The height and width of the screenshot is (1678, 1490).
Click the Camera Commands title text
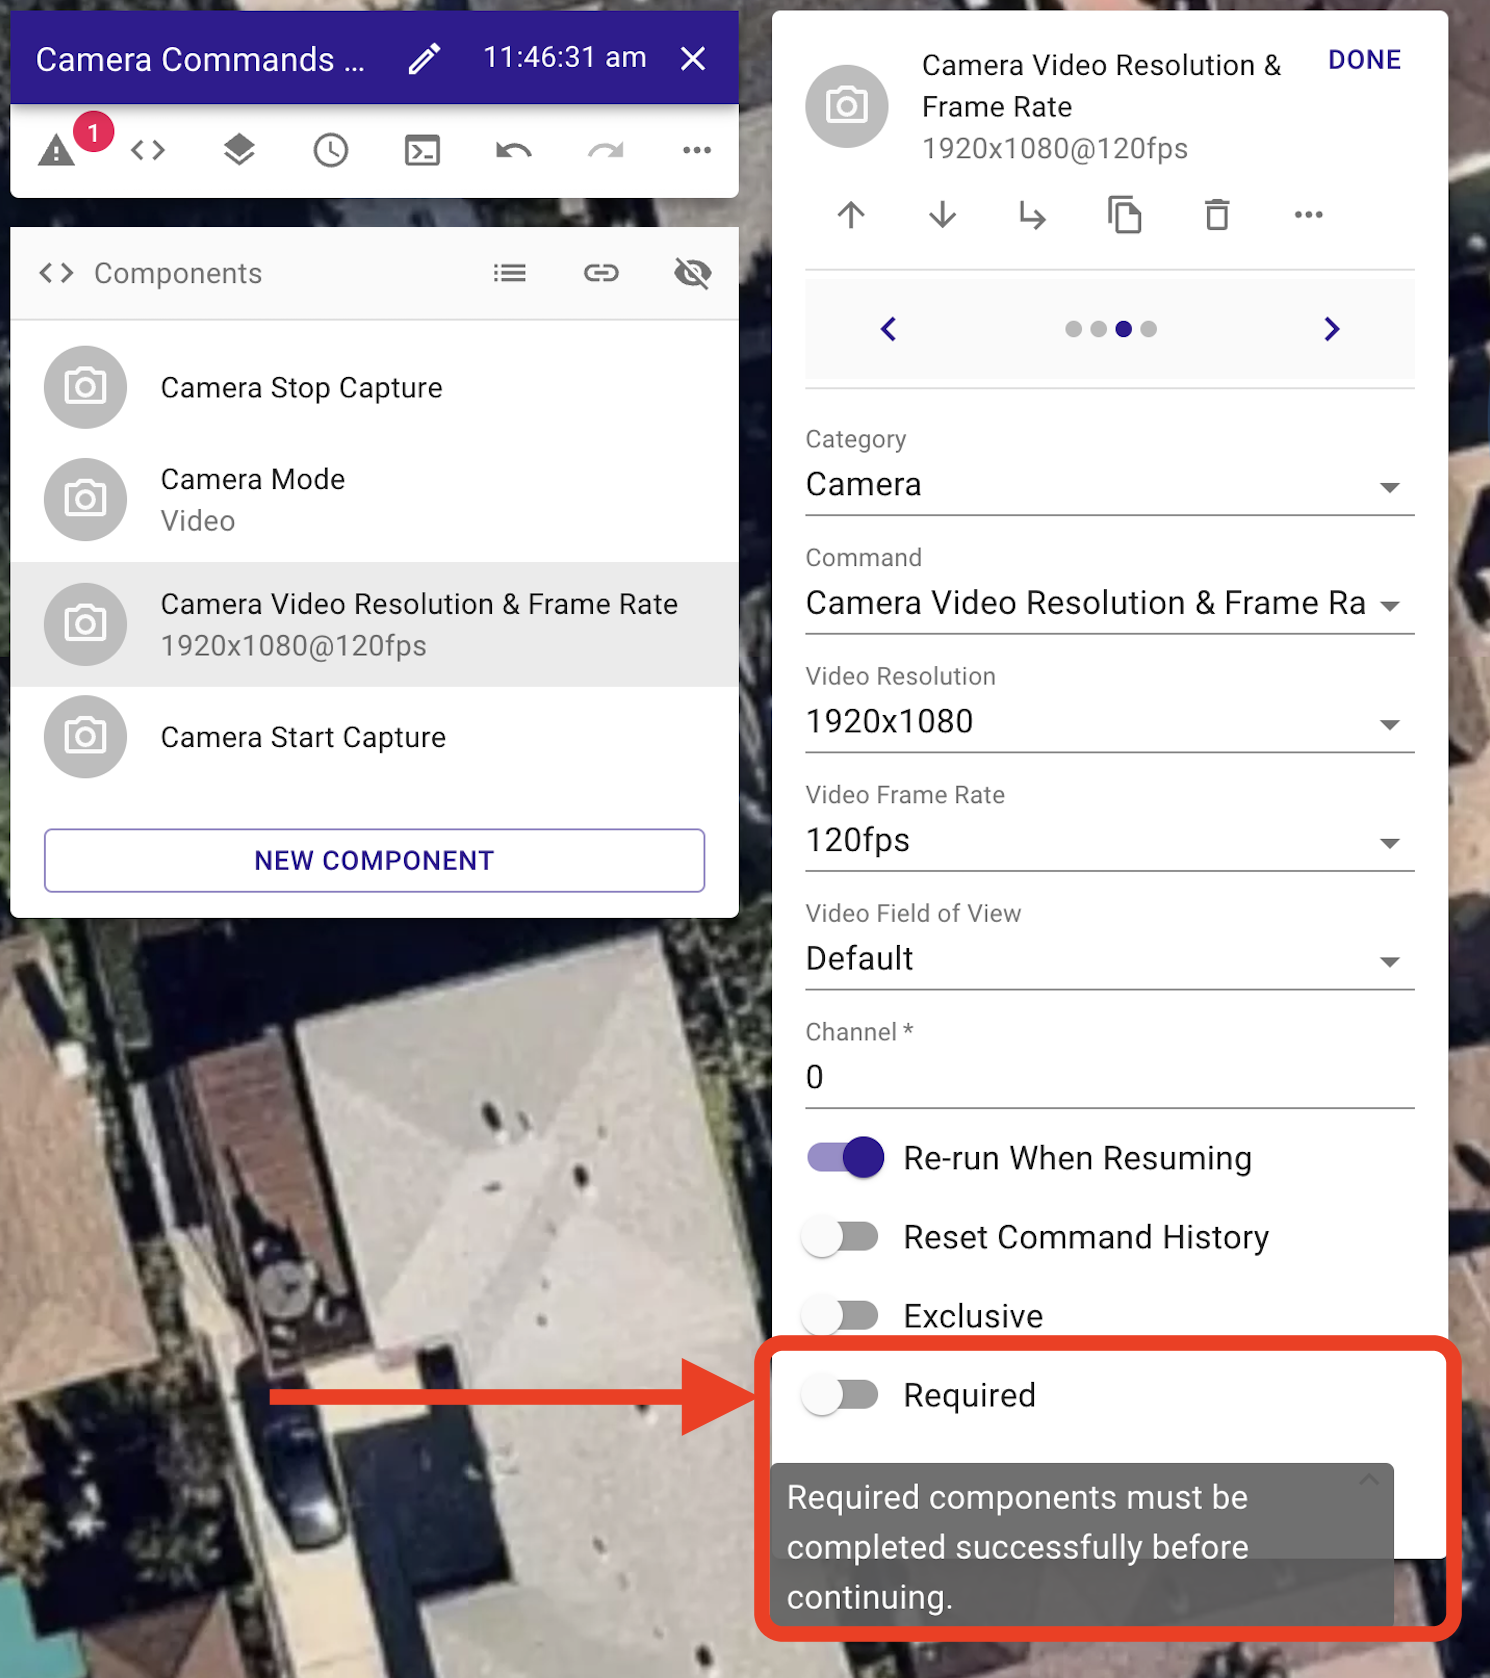pyautogui.click(x=200, y=60)
